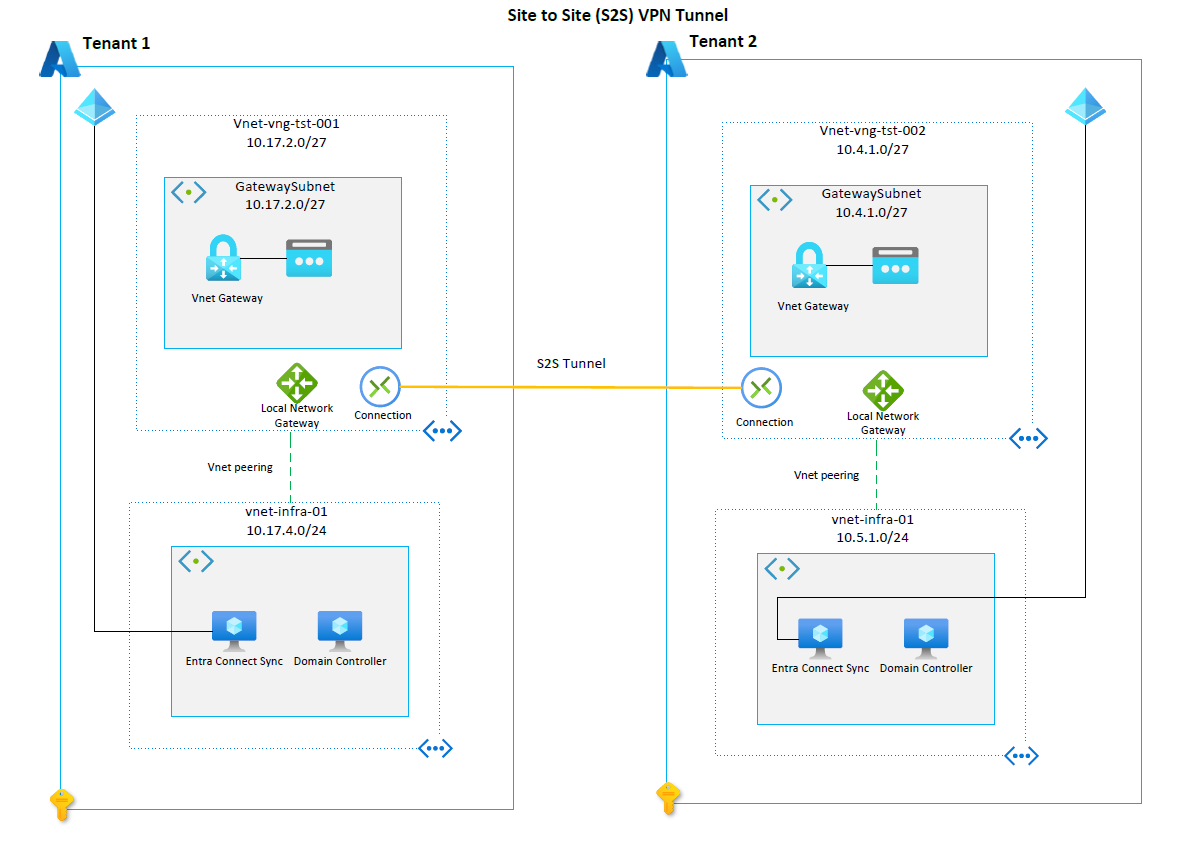This screenshot has height=859, width=1202.
Task: Select the virtual network icon below Vnet-vng-tst-001 box
Action: [x=442, y=430]
